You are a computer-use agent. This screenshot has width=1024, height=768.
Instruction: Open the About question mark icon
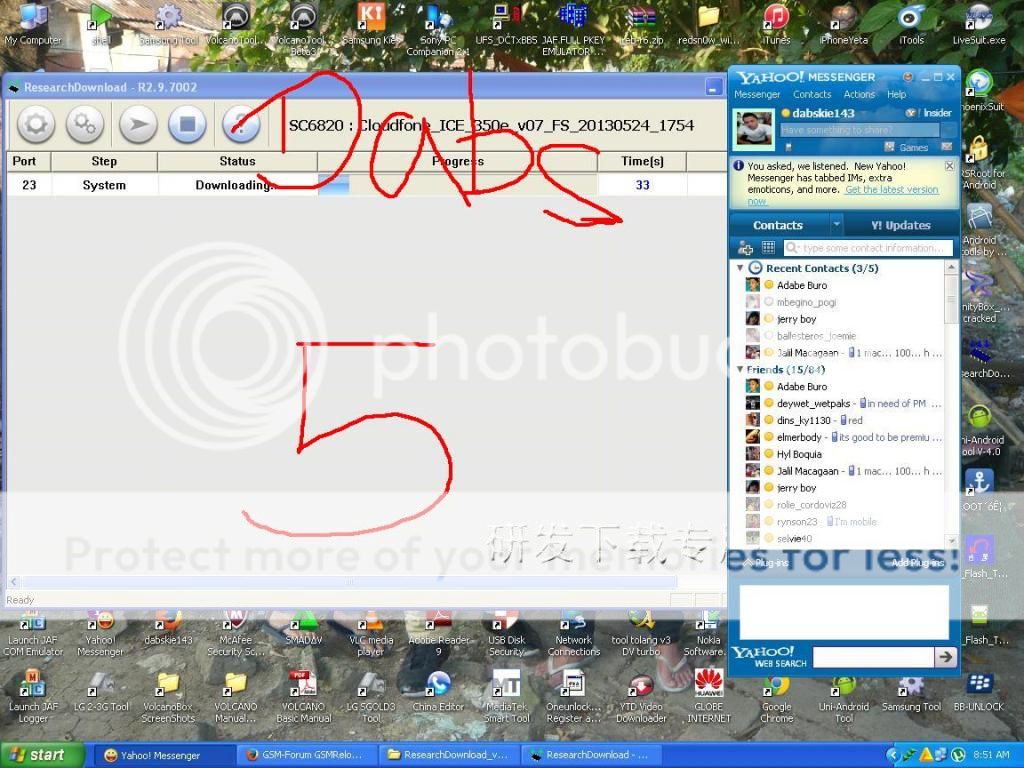(240, 125)
